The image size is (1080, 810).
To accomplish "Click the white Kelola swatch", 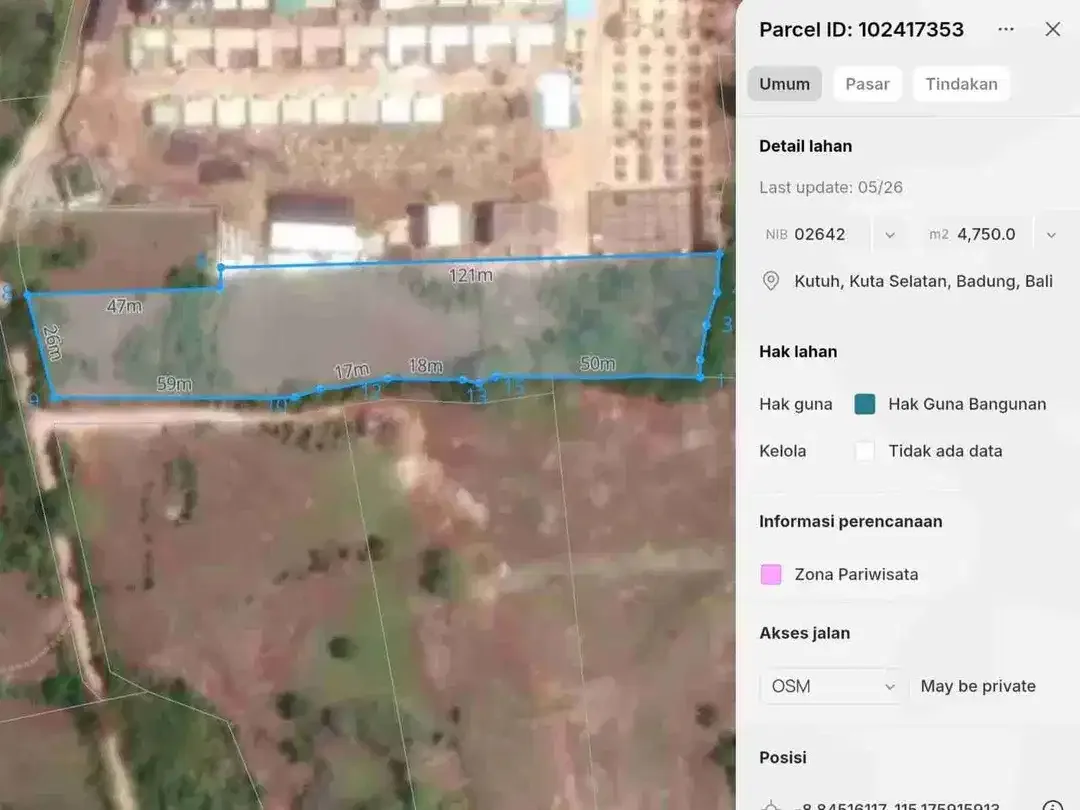I will click(864, 451).
